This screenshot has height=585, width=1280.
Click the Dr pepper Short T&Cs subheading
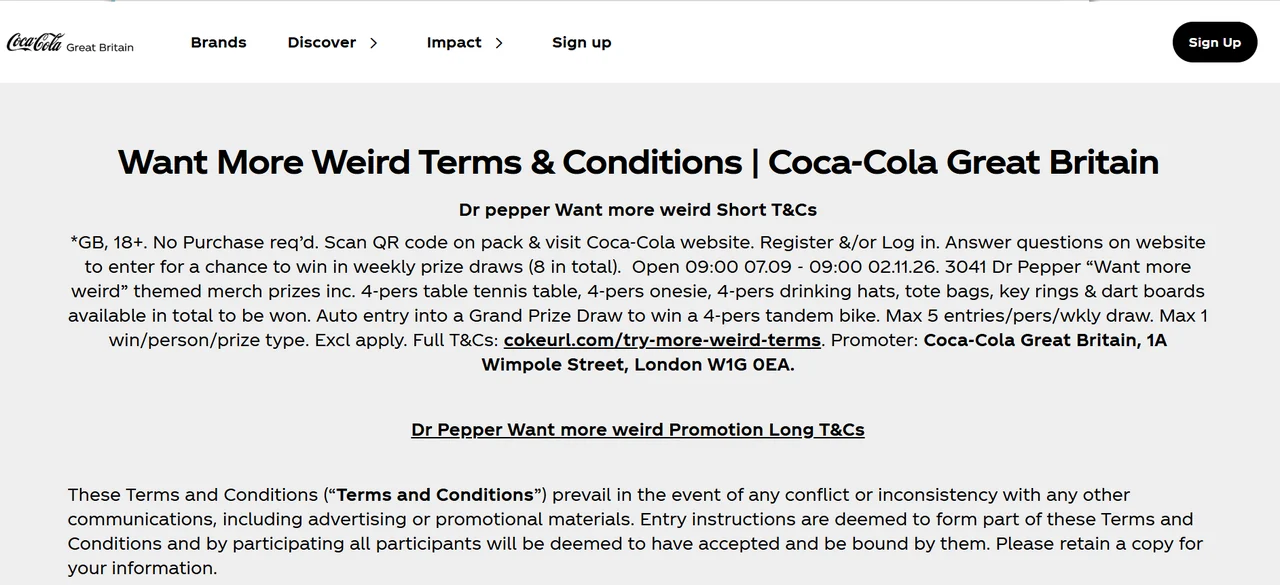point(638,209)
